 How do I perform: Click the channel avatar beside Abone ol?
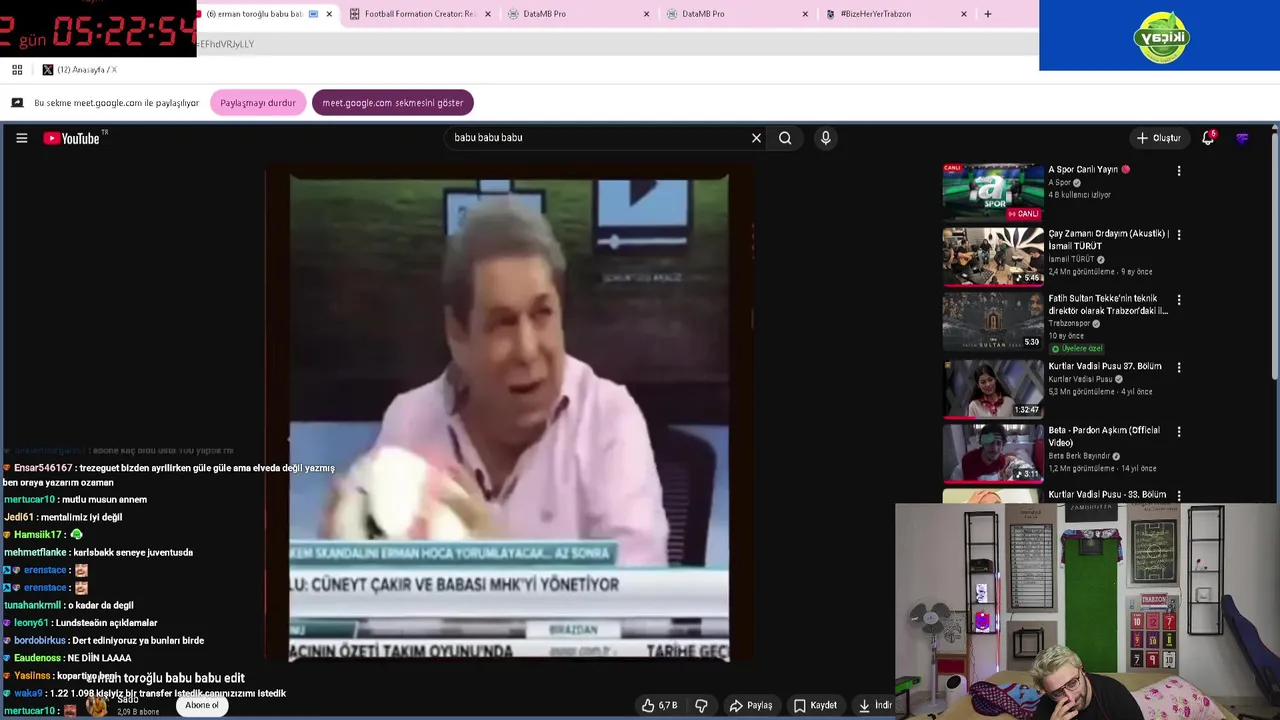tap(97, 706)
